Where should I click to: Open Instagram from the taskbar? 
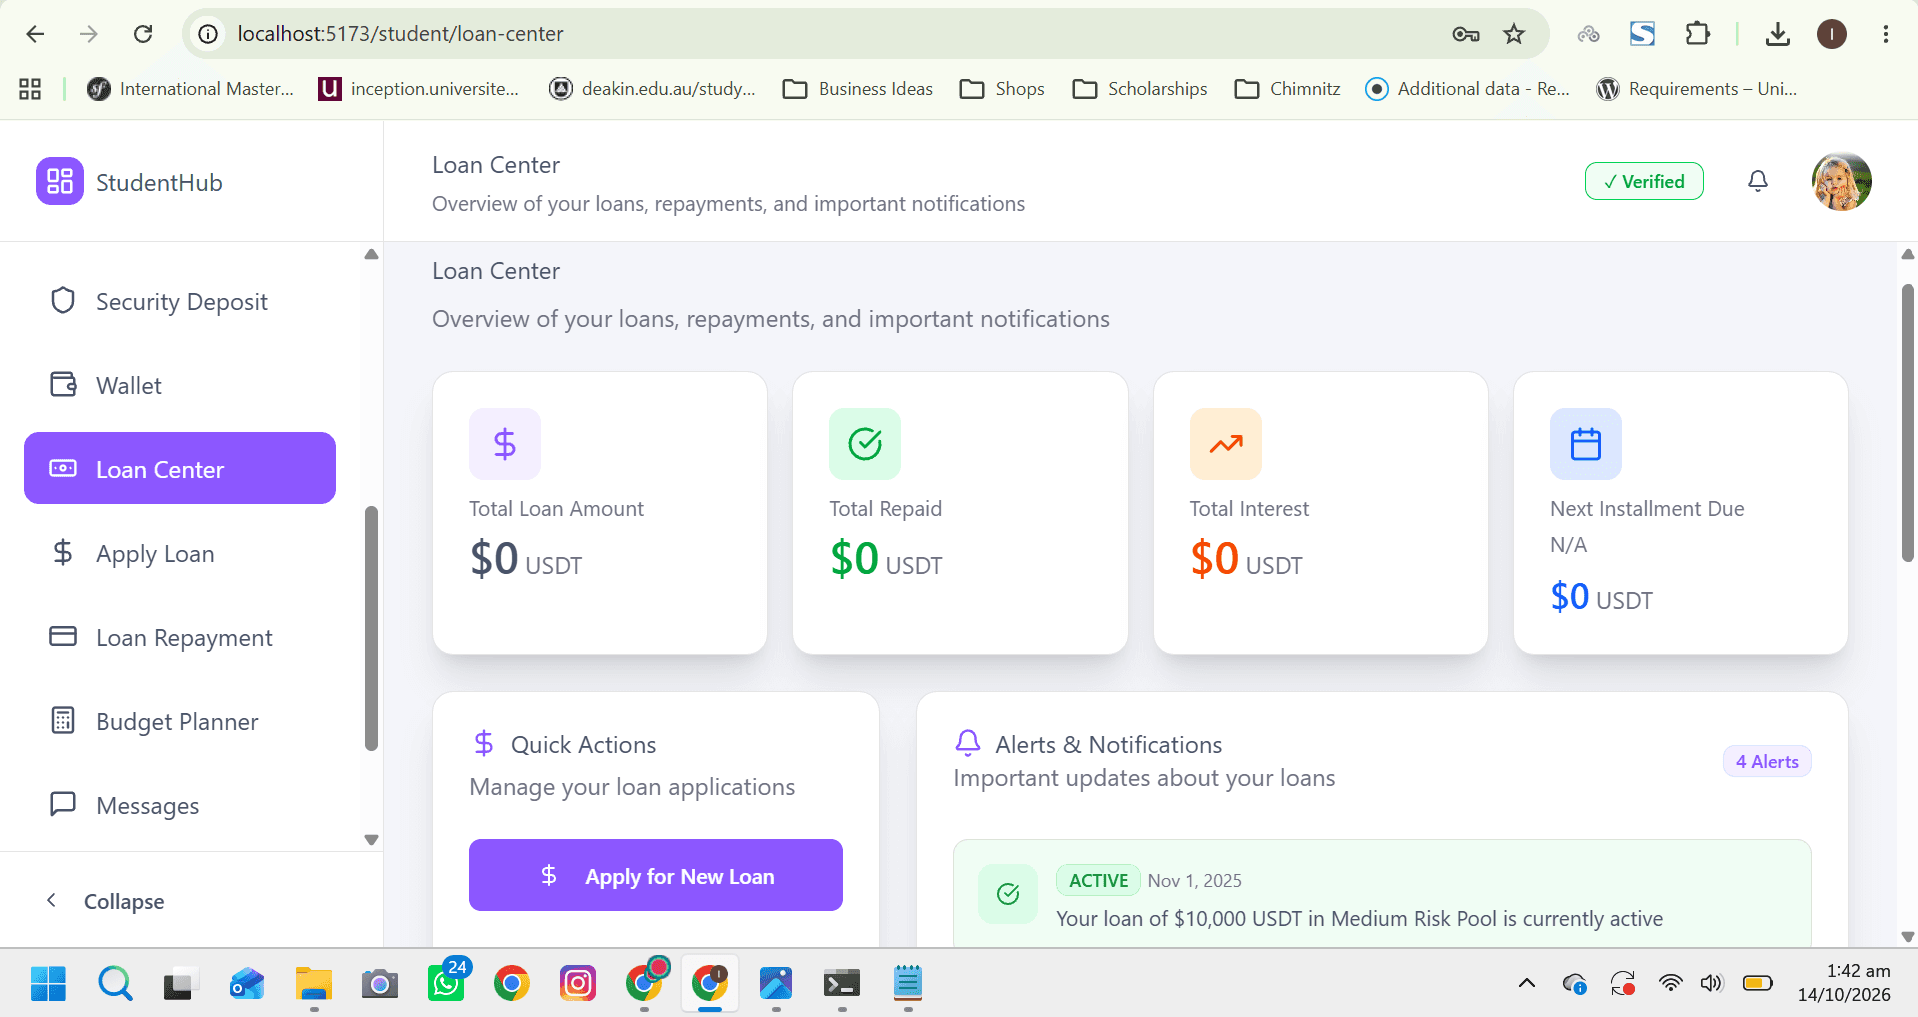tap(578, 984)
